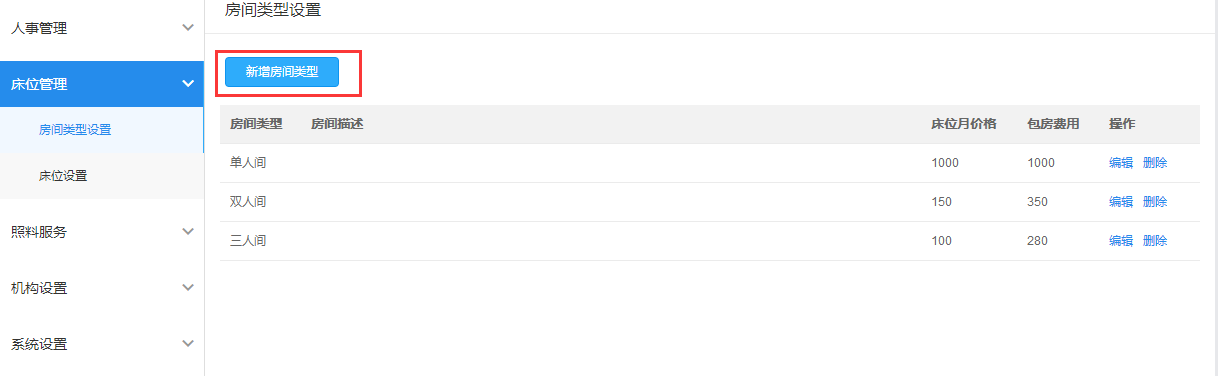Open the 照料服务 sidebar menu

pos(102,232)
